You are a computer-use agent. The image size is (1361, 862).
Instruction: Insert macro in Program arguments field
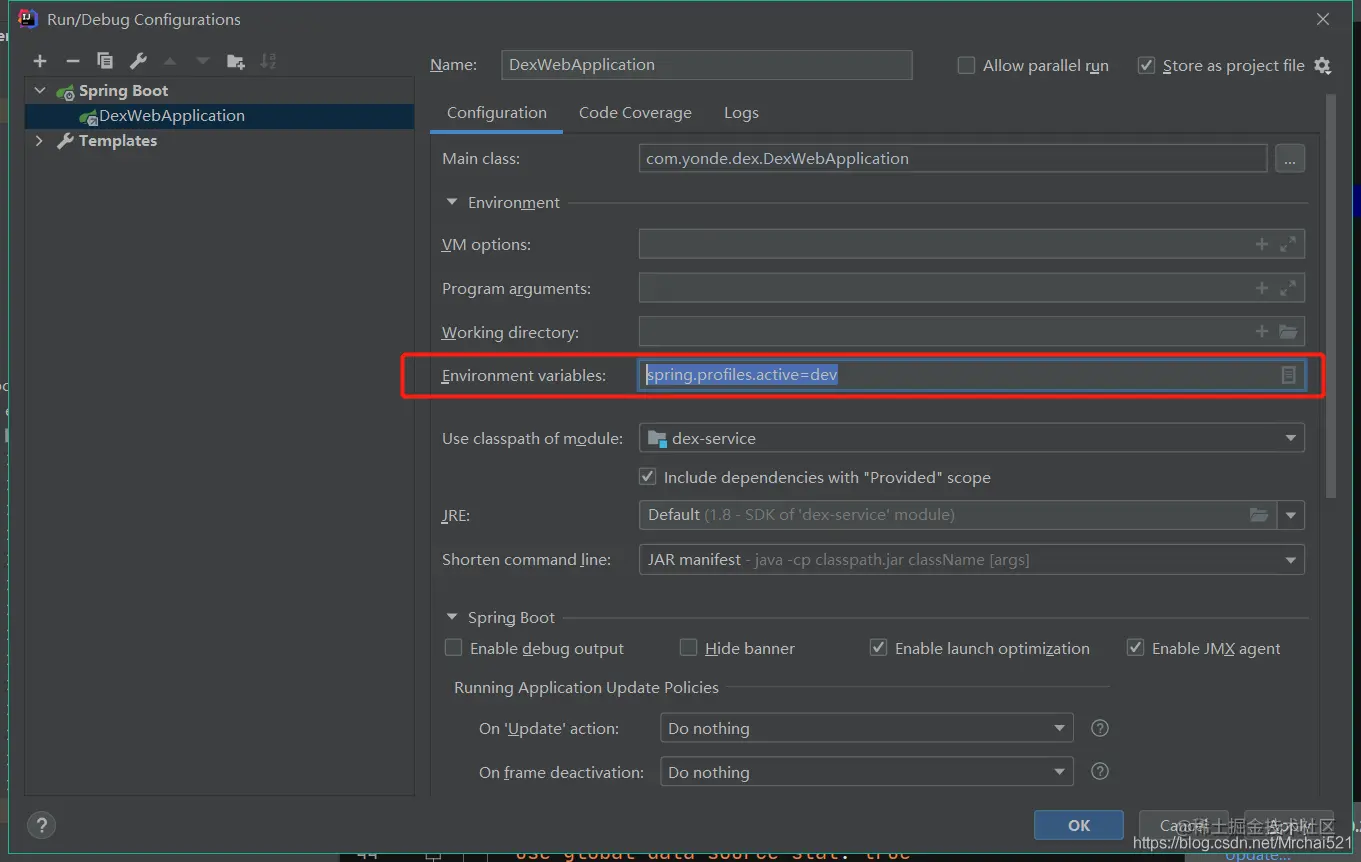1262,288
